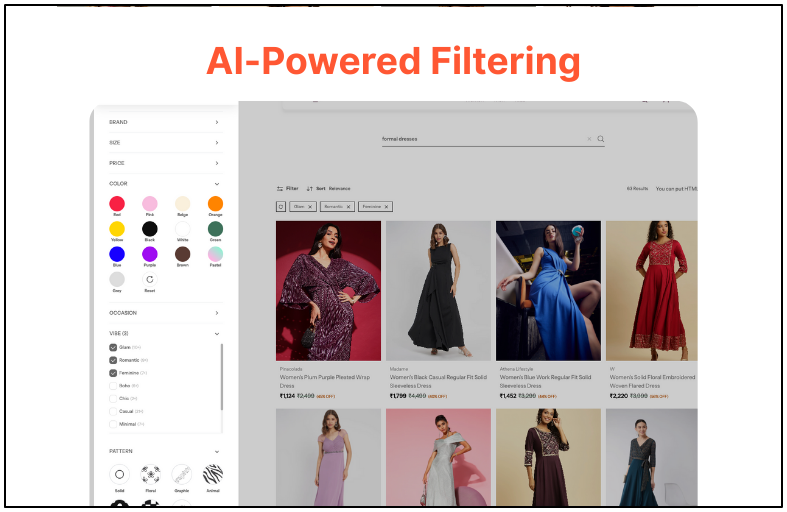Select the Beige color swatch
Screen dimensions: 787x512
point(183,204)
